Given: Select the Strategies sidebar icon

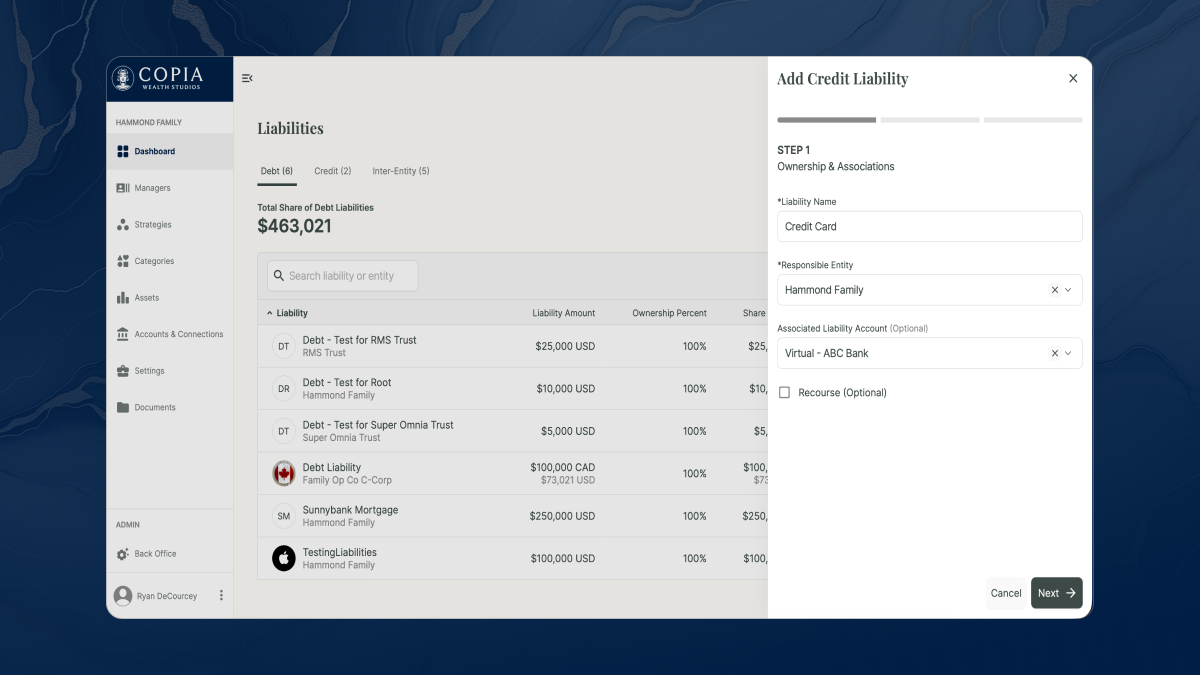Looking at the screenshot, I should click(x=123, y=225).
